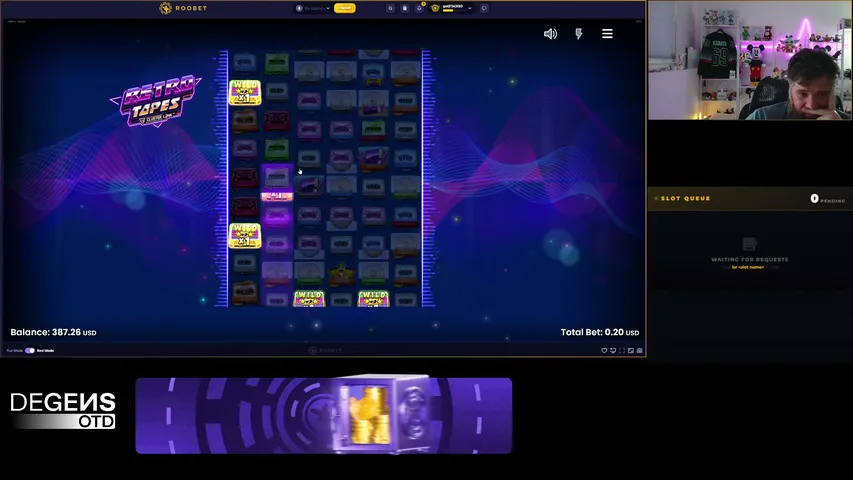This screenshot has width=853, height=480.
Task: Open the search icon in Roobet header
Action: (391, 8)
